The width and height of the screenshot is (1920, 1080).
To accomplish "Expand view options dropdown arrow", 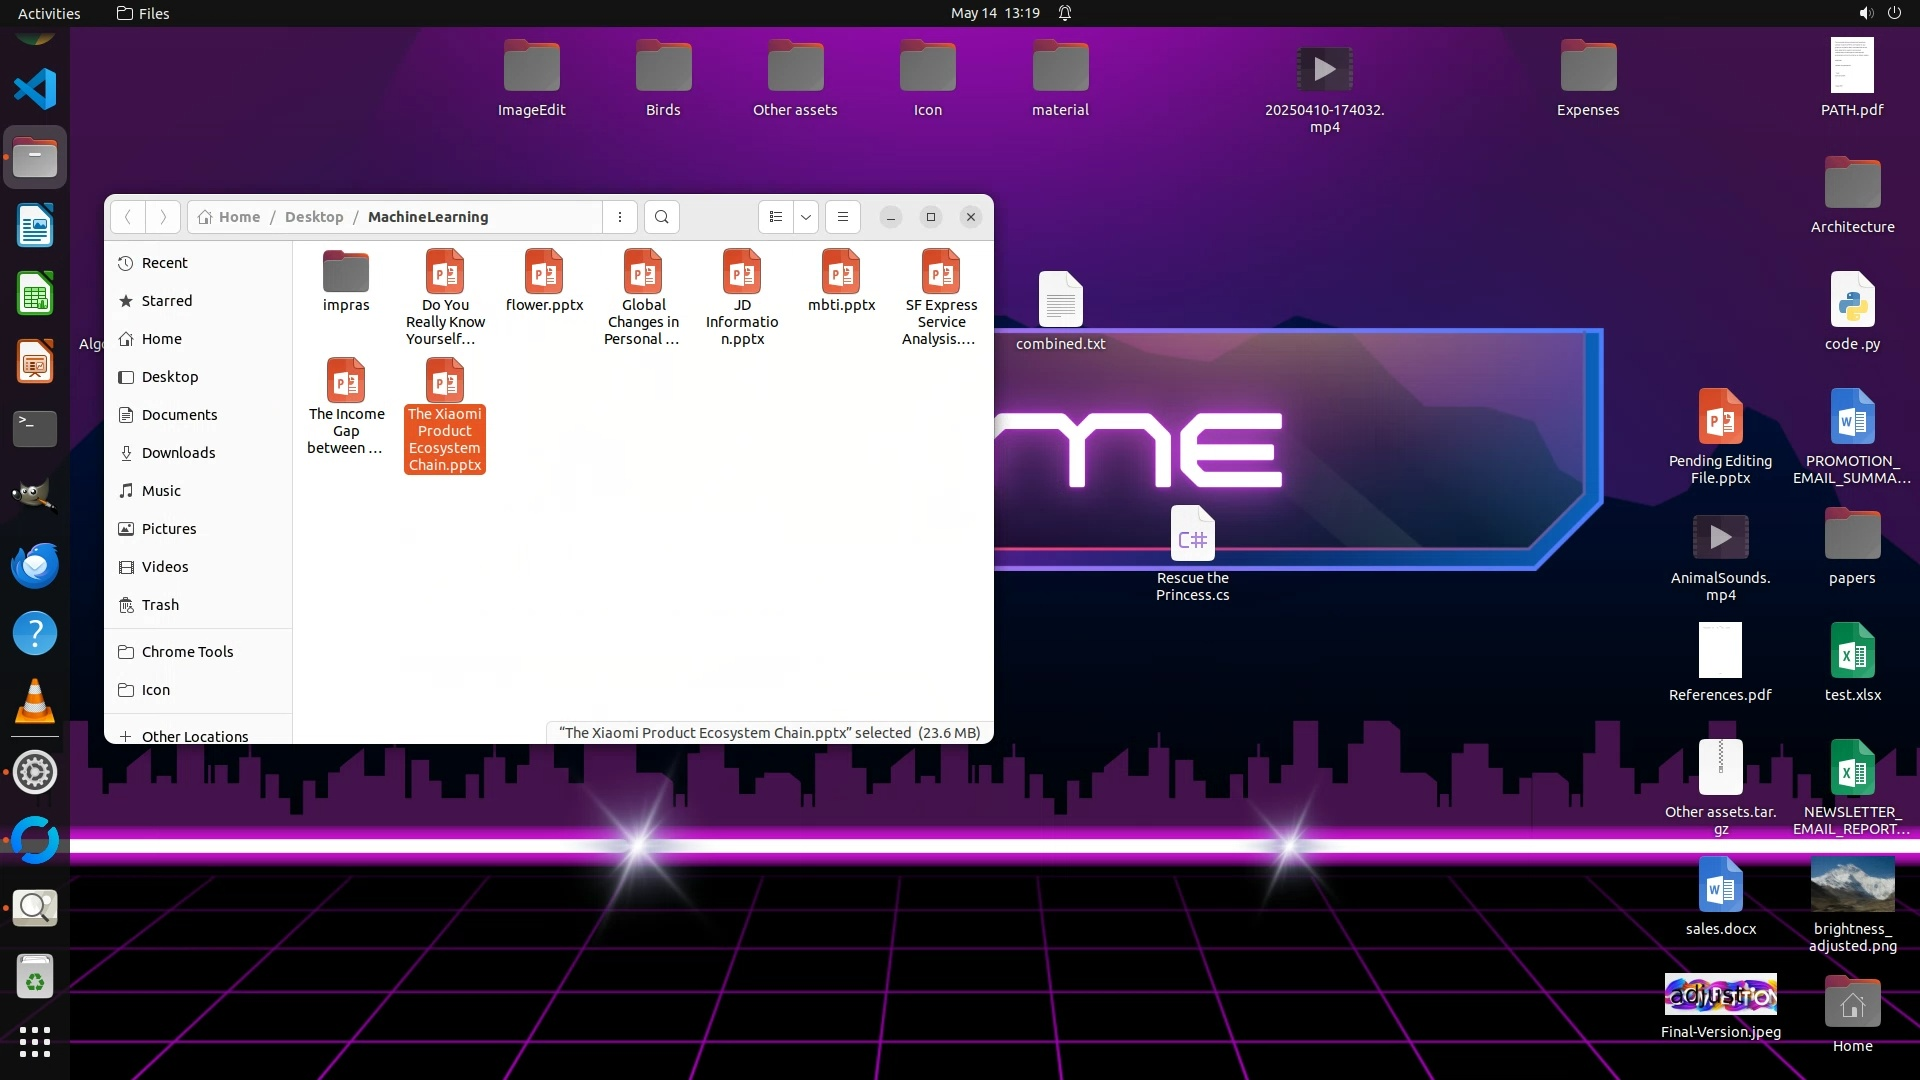I will tap(806, 217).
